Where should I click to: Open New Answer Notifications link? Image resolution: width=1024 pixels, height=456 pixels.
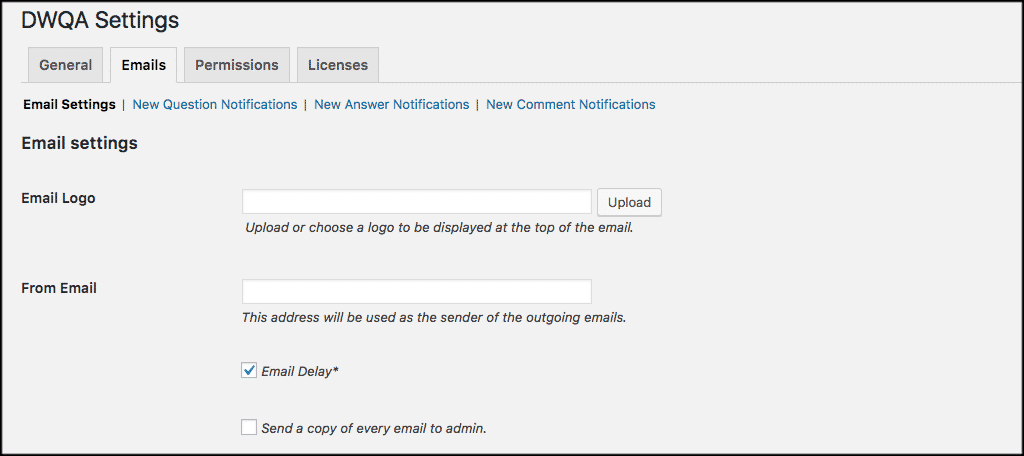pyautogui.click(x=392, y=105)
